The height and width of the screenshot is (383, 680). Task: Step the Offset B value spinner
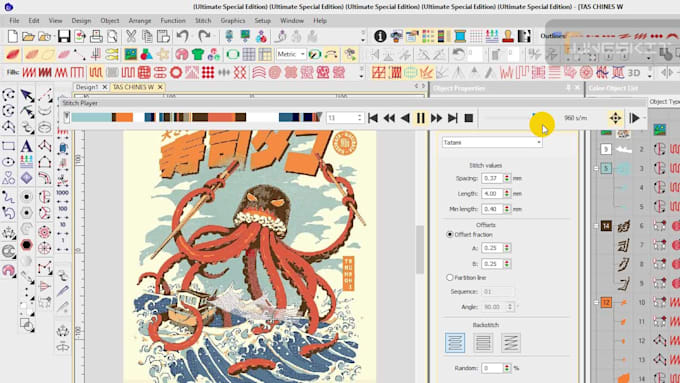[507, 264]
